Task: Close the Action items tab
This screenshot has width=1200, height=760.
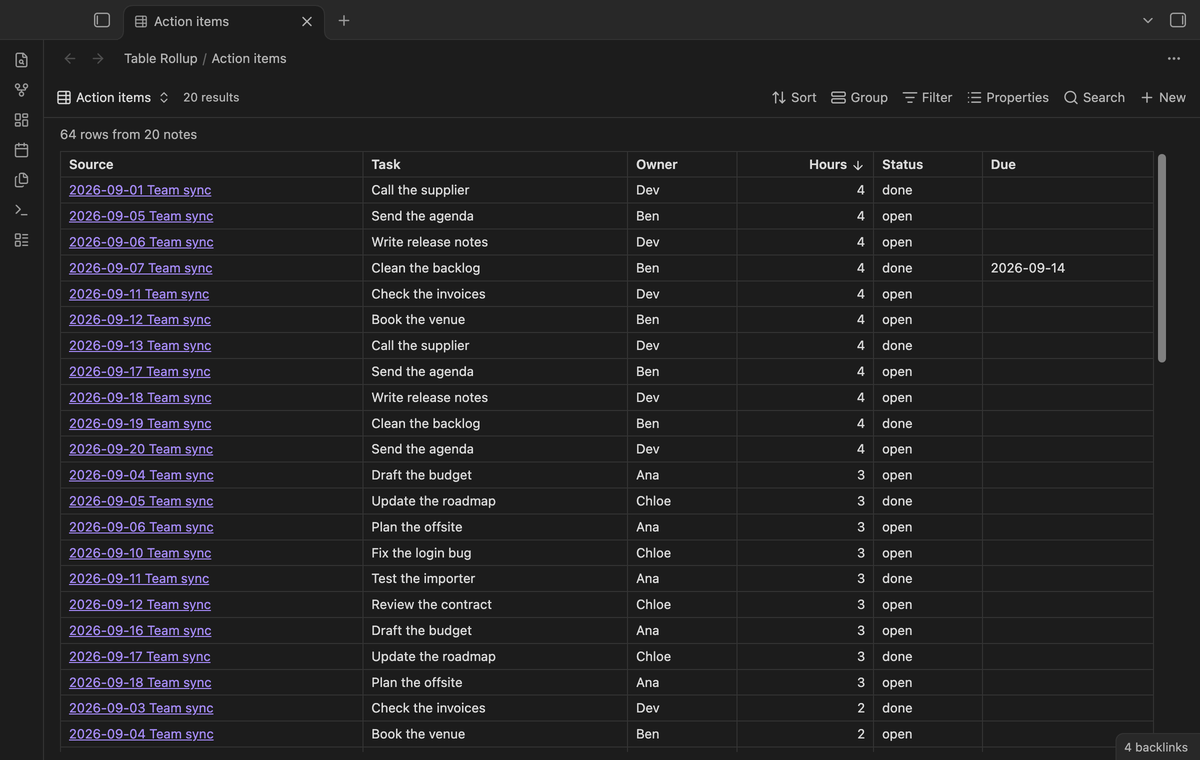Action: (307, 21)
